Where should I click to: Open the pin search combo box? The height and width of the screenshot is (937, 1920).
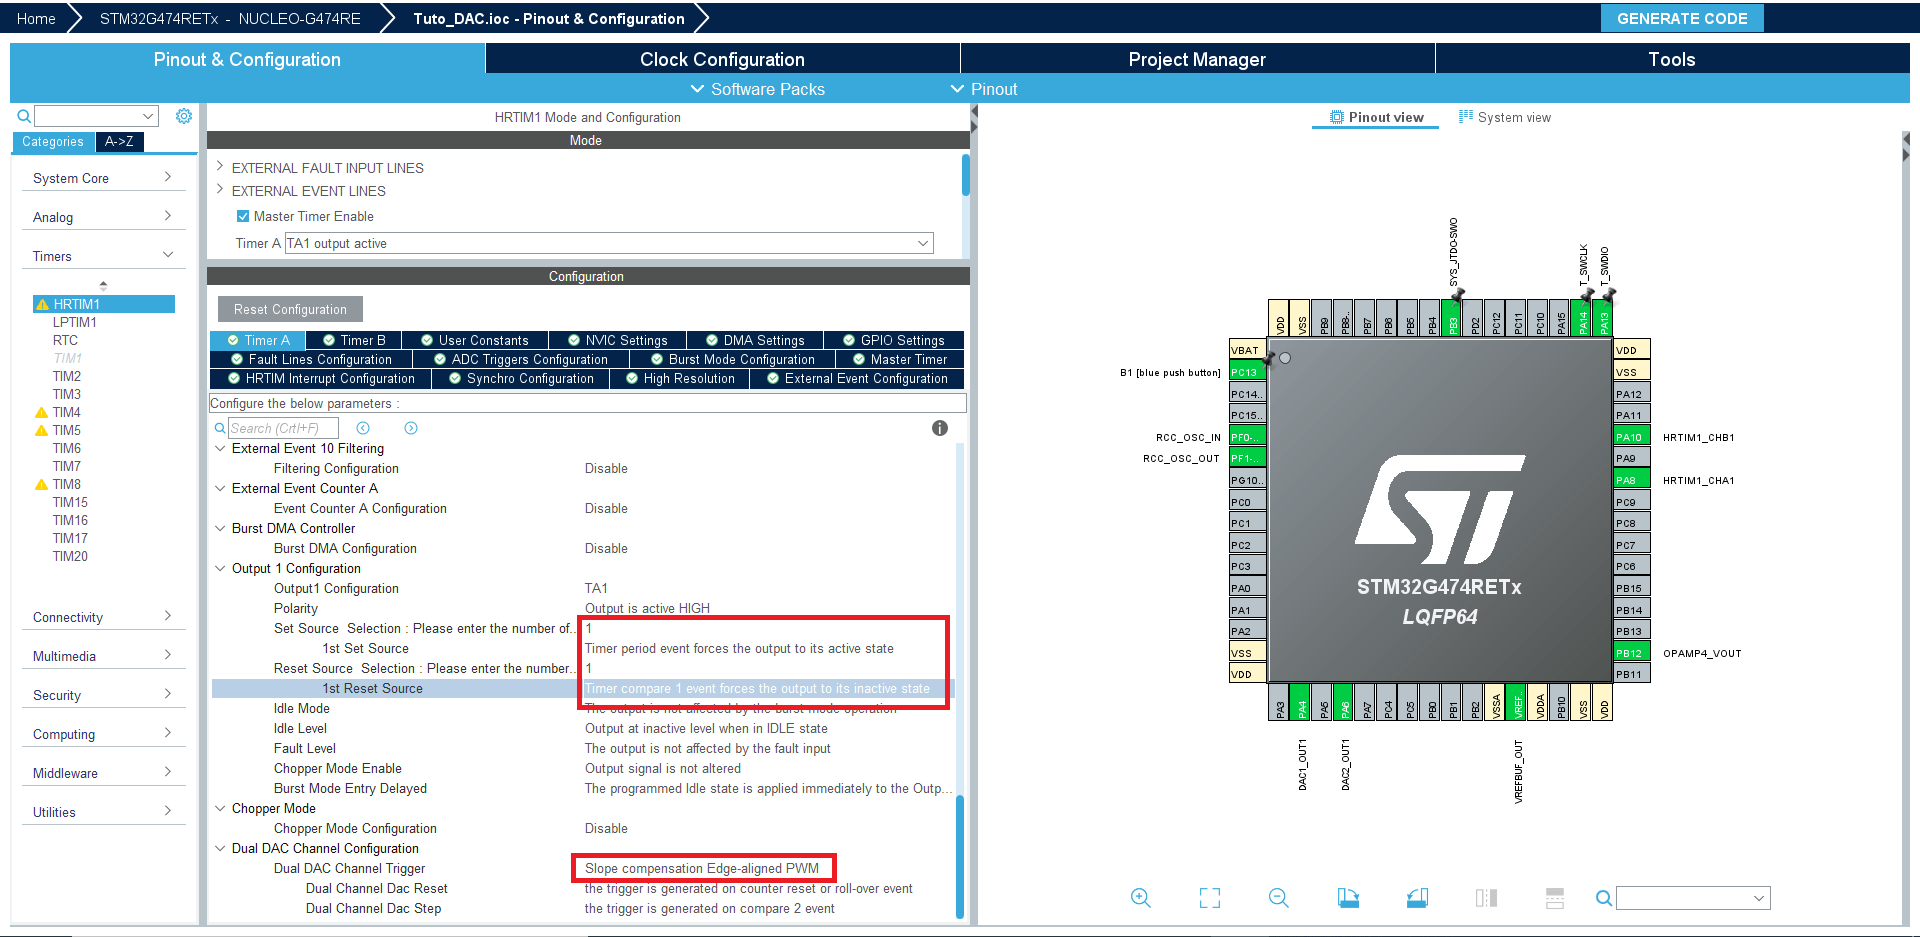coord(1693,898)
